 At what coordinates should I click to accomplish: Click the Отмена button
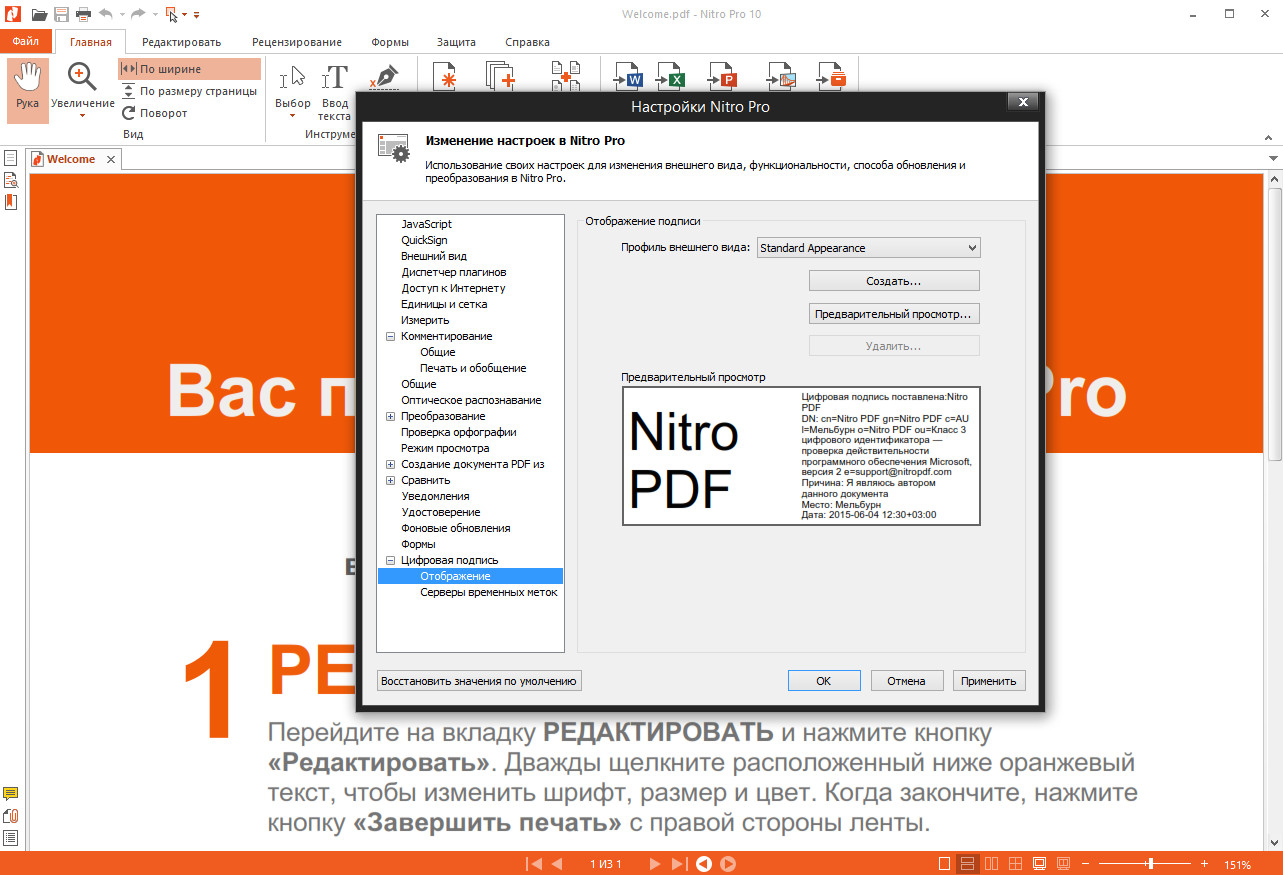tap(907, 681)
